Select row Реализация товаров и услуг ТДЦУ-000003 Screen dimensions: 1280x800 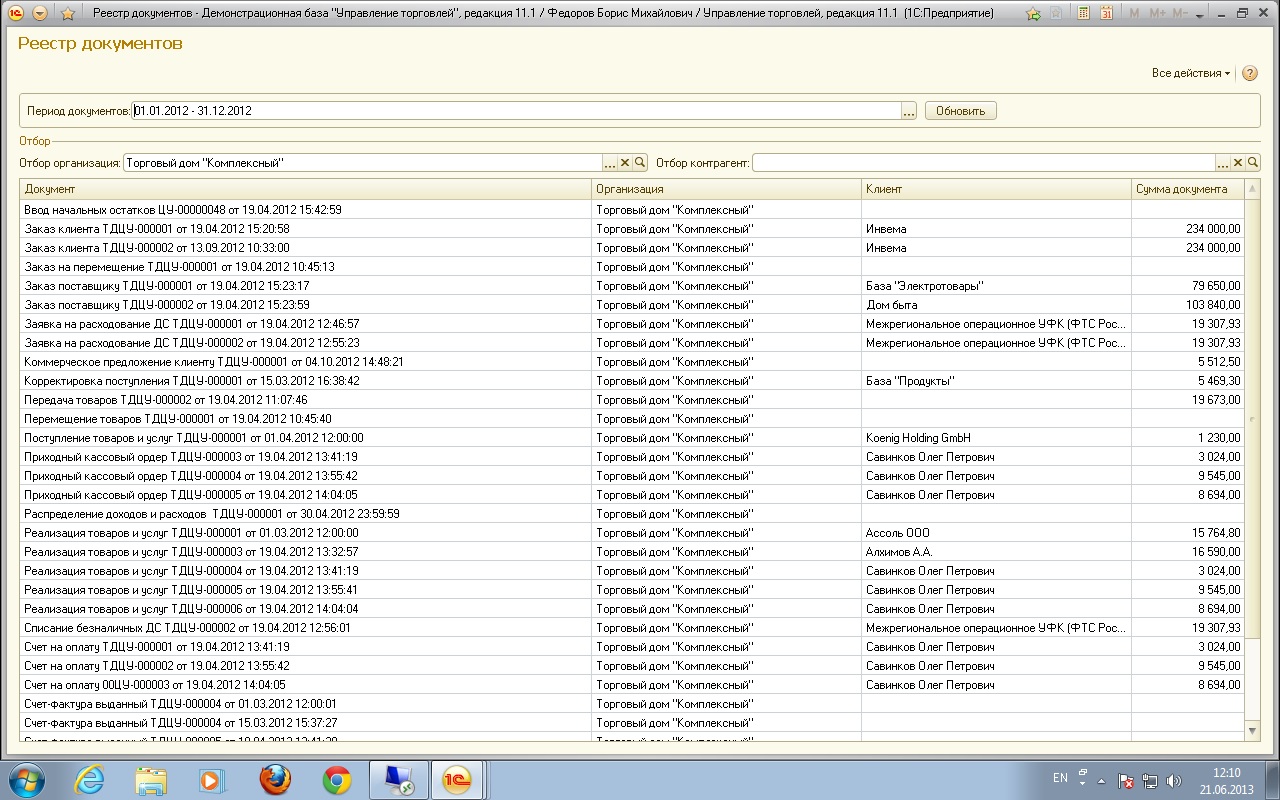pos(633,552)
